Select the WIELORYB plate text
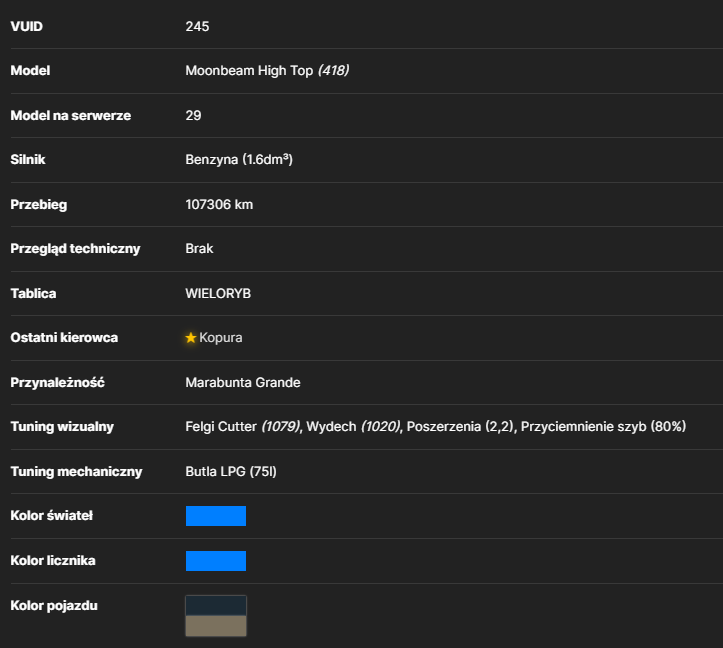Screen dimensions: 723x648 click(218, 293)
